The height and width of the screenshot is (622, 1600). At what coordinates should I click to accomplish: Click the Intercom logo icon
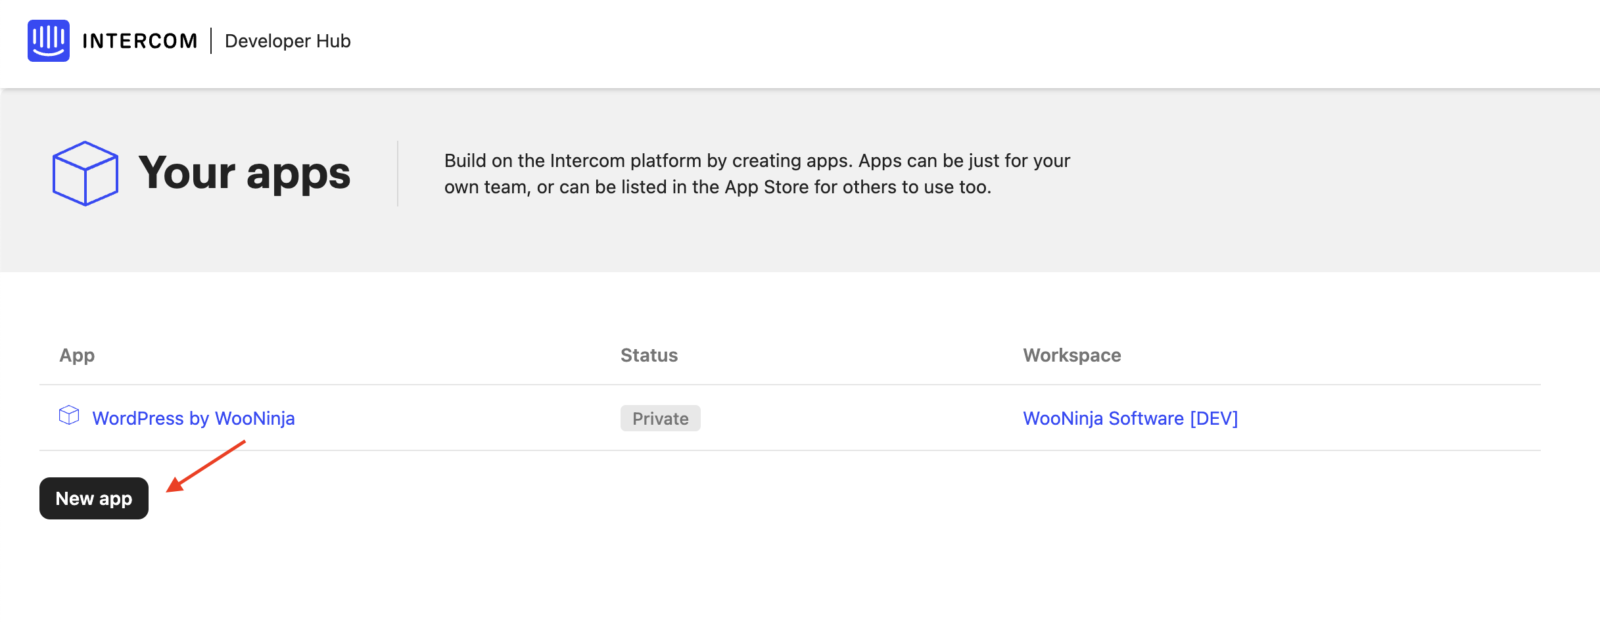(48, 41)
